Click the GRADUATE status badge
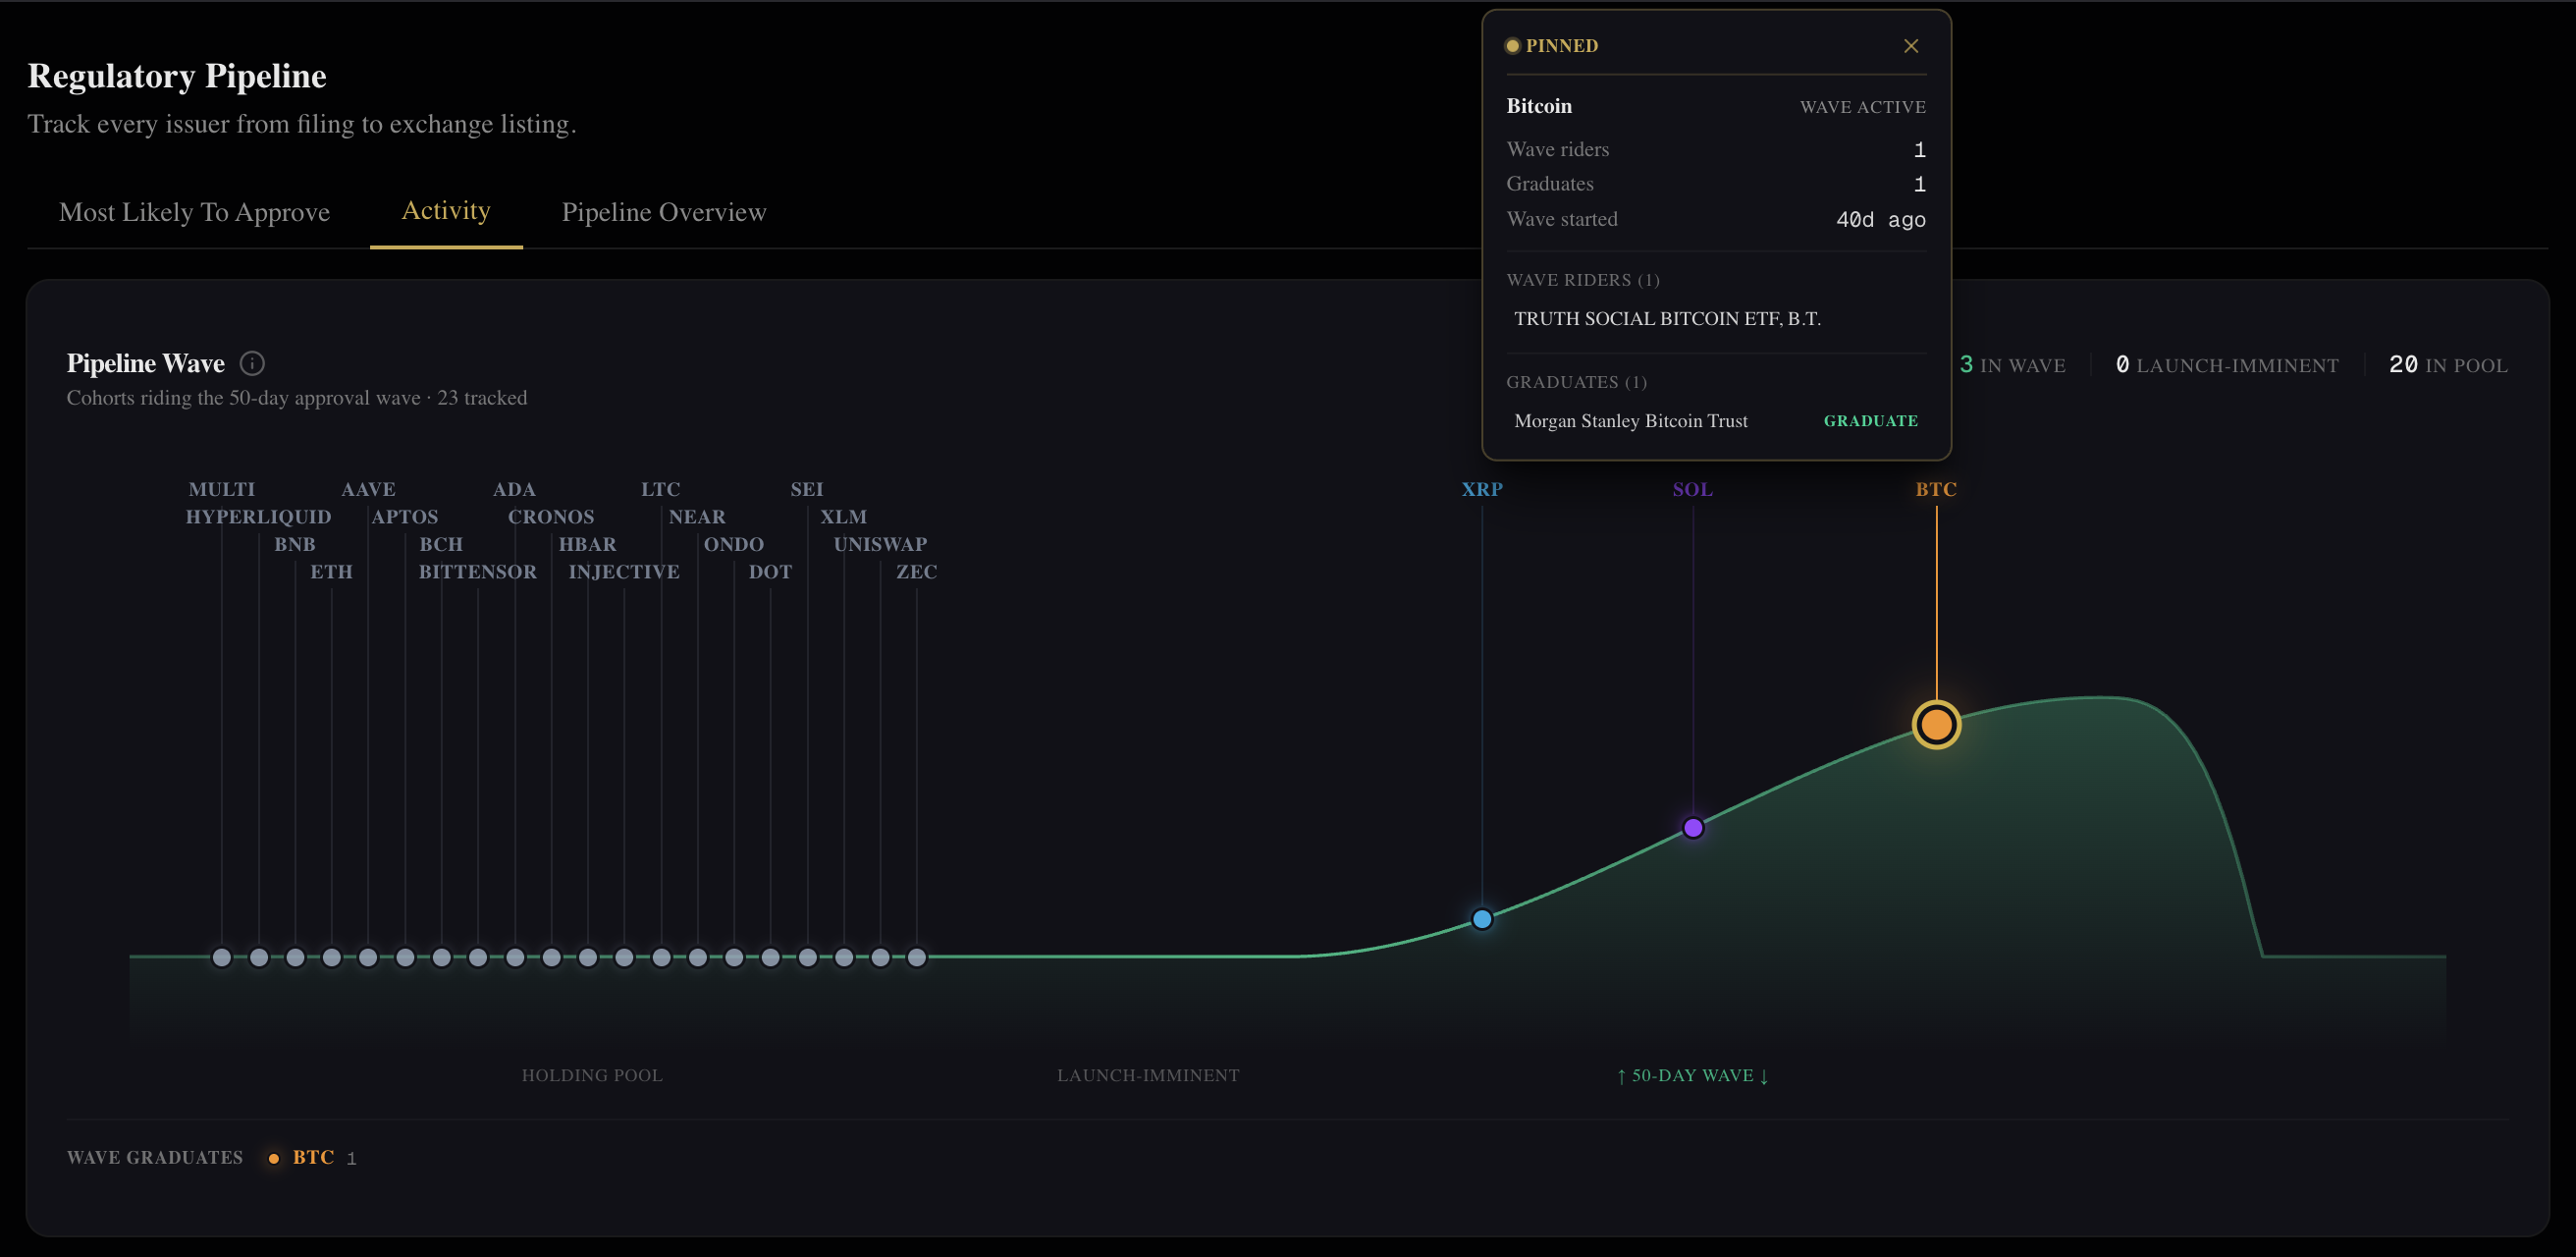 (1870, 421)
